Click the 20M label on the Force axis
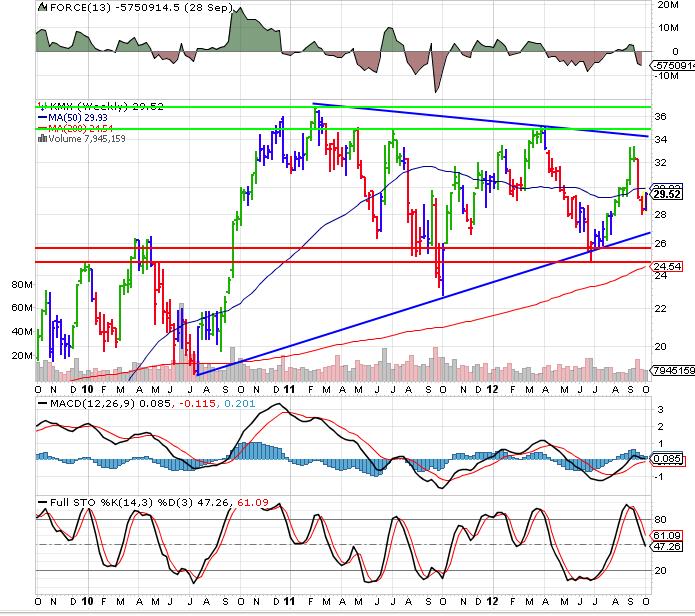Screen dimensions: 695x616 (x=668, y=5)
